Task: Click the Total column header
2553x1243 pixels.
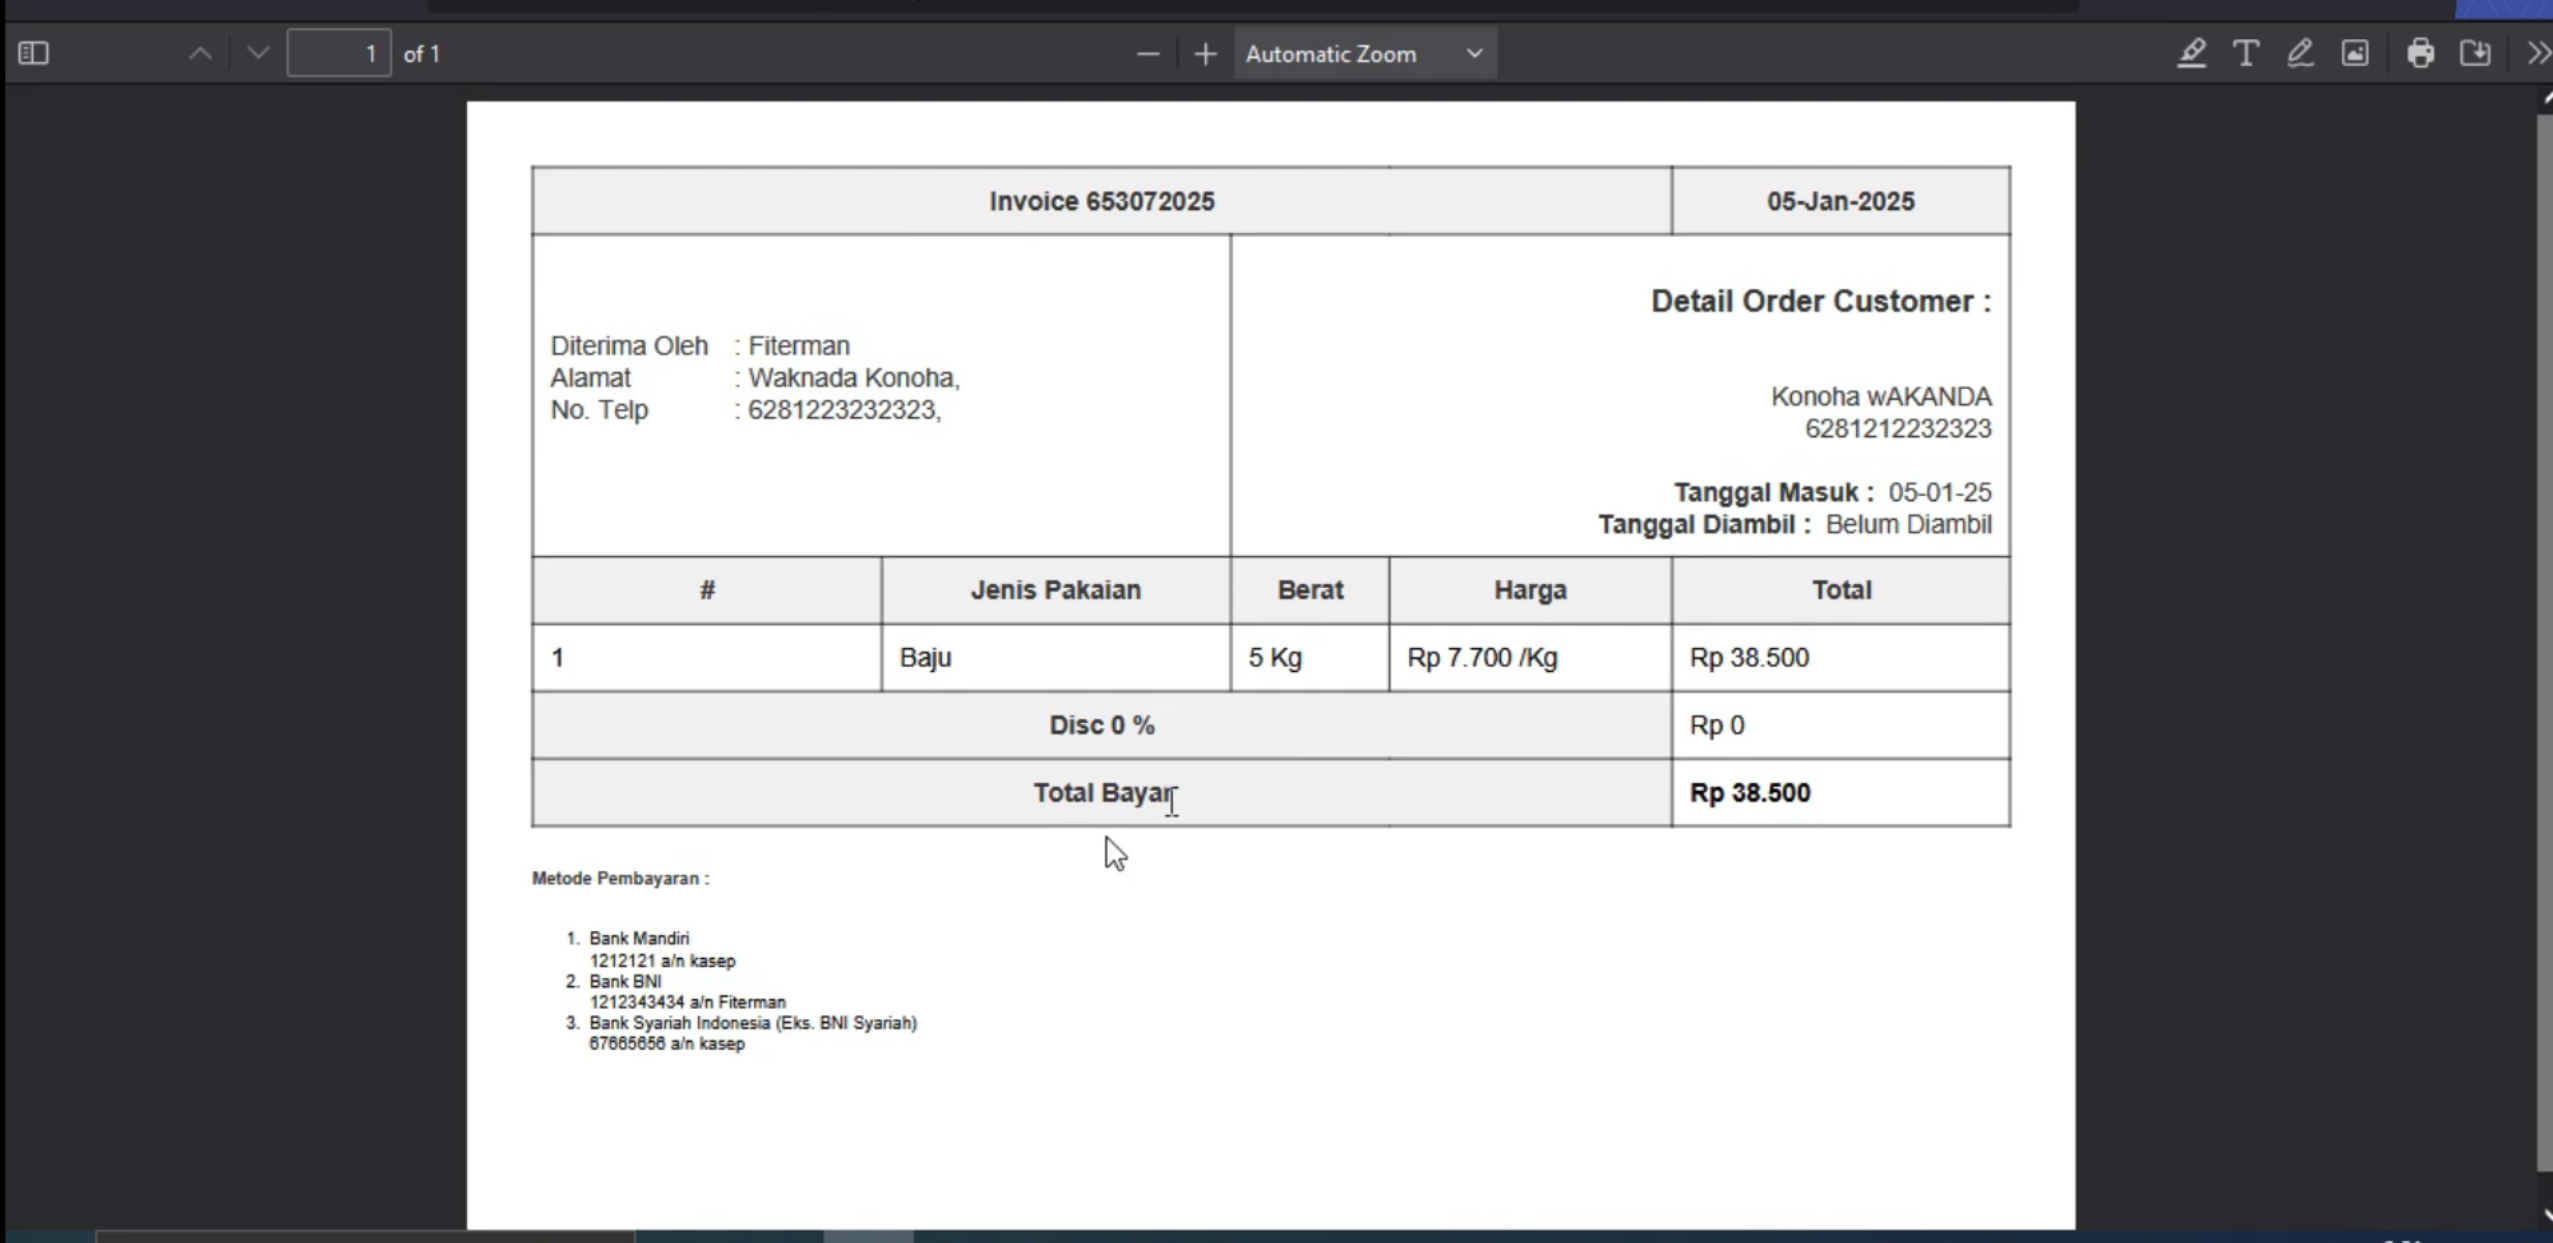Action: [1841, 590]
